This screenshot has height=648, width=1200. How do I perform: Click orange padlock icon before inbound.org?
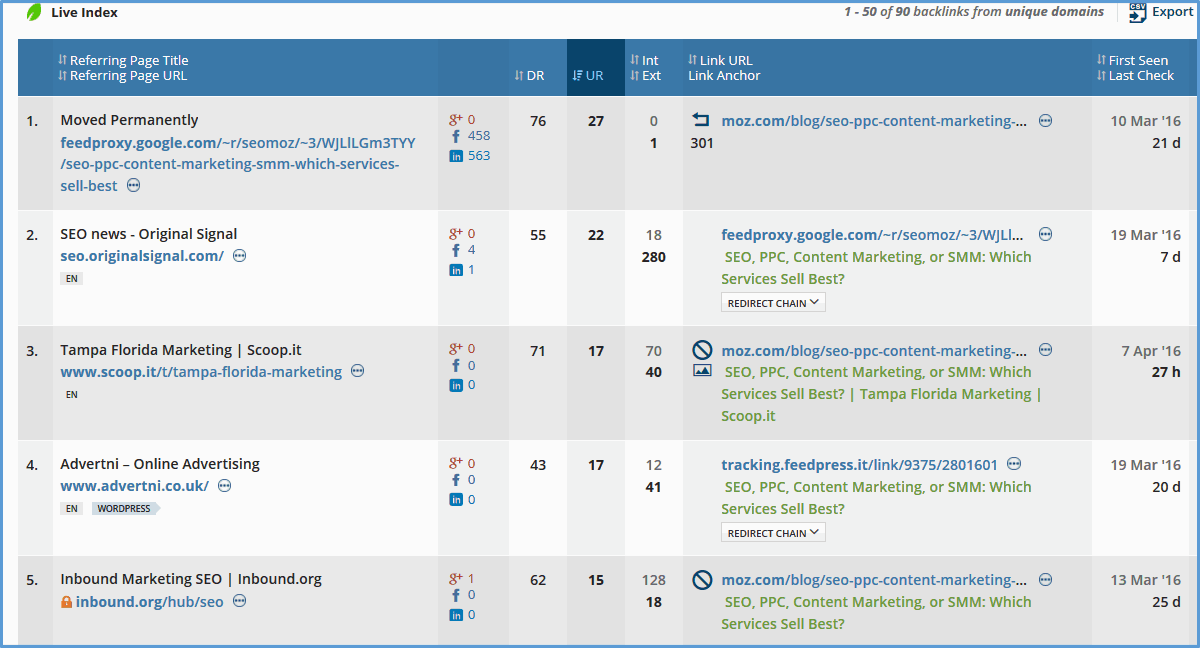(66, 602)
